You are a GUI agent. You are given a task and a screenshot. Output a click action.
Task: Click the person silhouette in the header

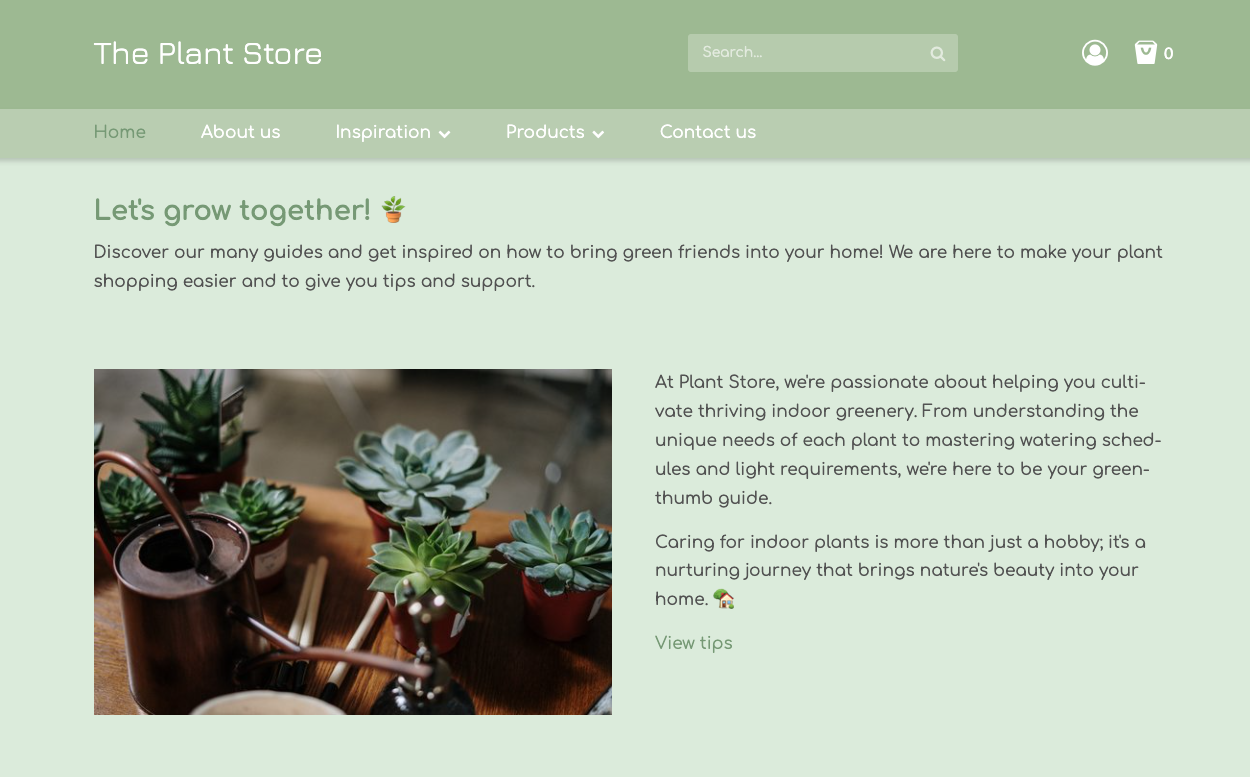(1095, 53)
